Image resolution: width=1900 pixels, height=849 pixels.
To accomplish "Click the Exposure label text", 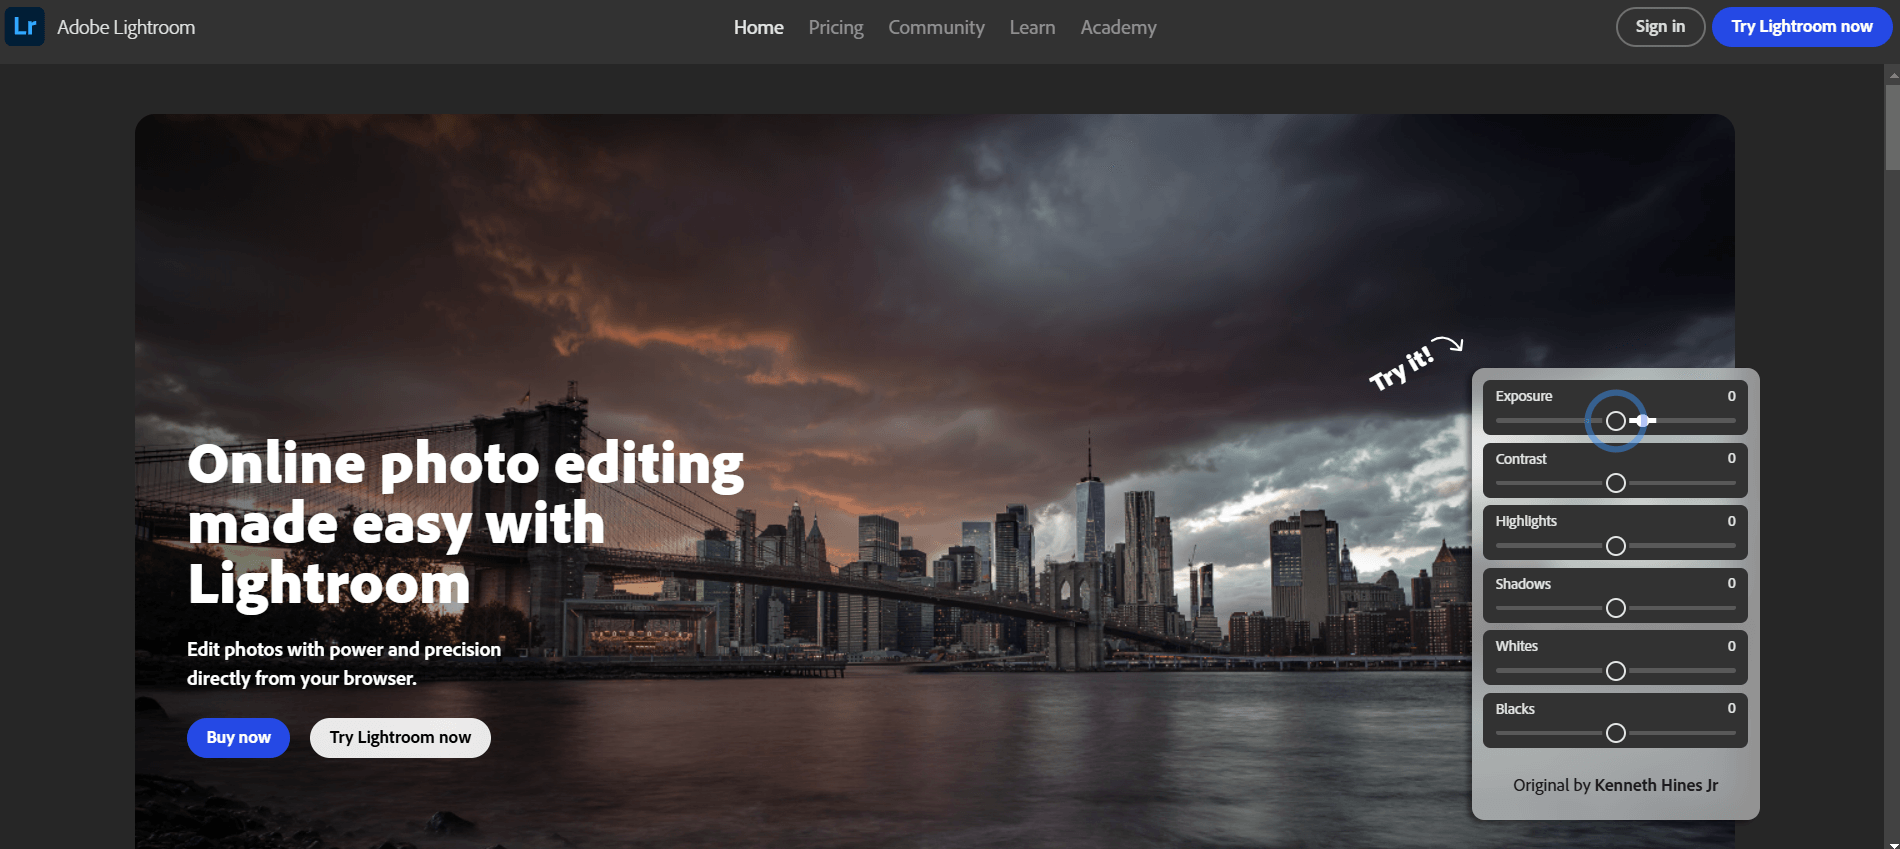I will coord(1524,396).
